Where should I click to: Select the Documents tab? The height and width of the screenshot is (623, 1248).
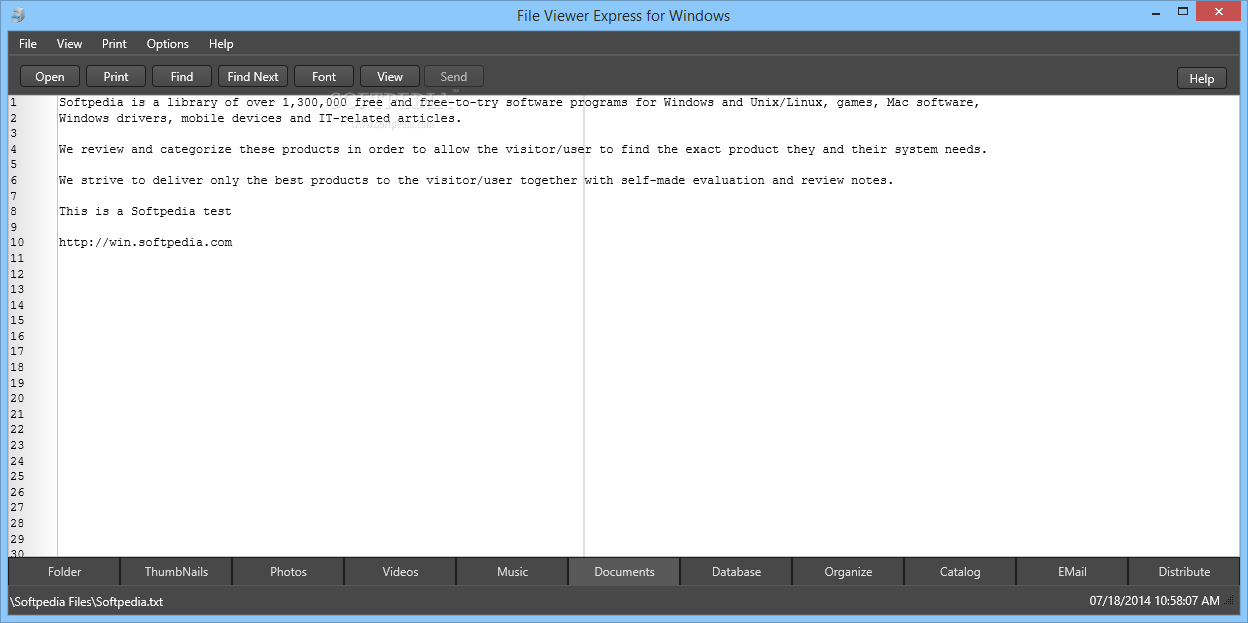point(625,572)
